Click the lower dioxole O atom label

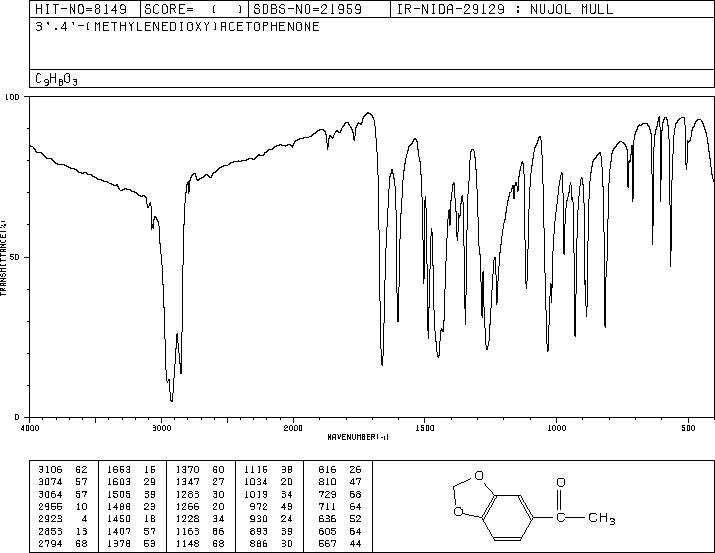coord(458,512)
